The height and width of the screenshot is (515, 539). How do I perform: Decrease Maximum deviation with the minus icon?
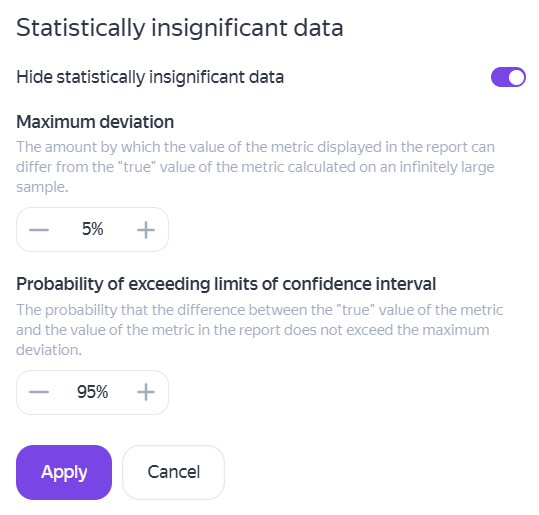(39, 230)
